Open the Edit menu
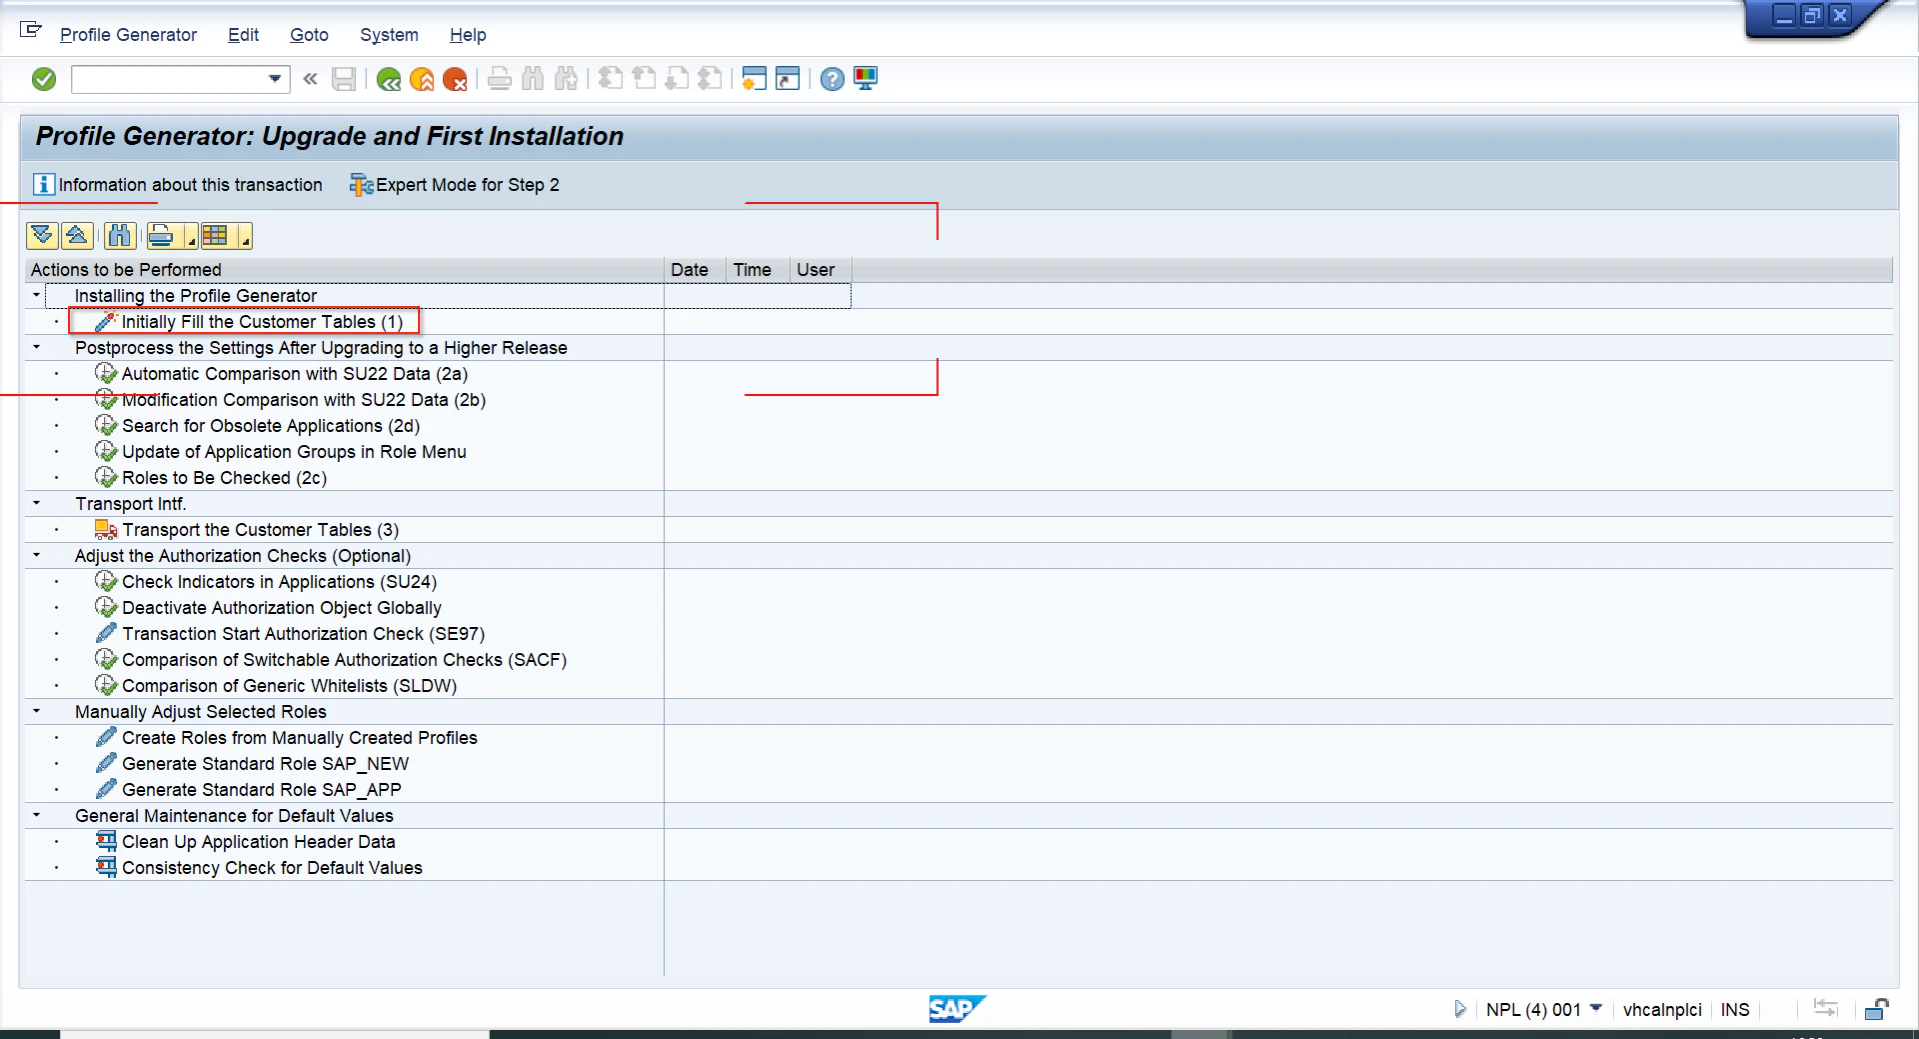Screen dimensions: 1919x1039 coord(243,35)
